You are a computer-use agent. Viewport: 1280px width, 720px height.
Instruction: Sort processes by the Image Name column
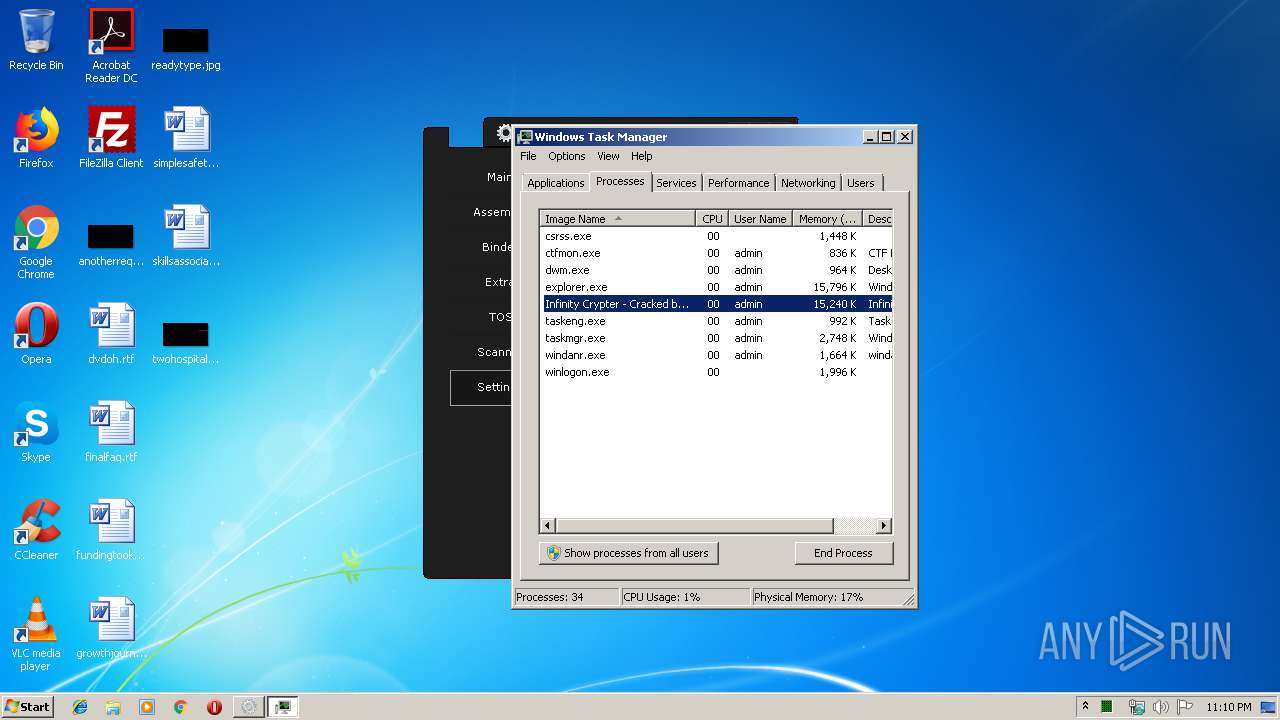tap(617, 219)
